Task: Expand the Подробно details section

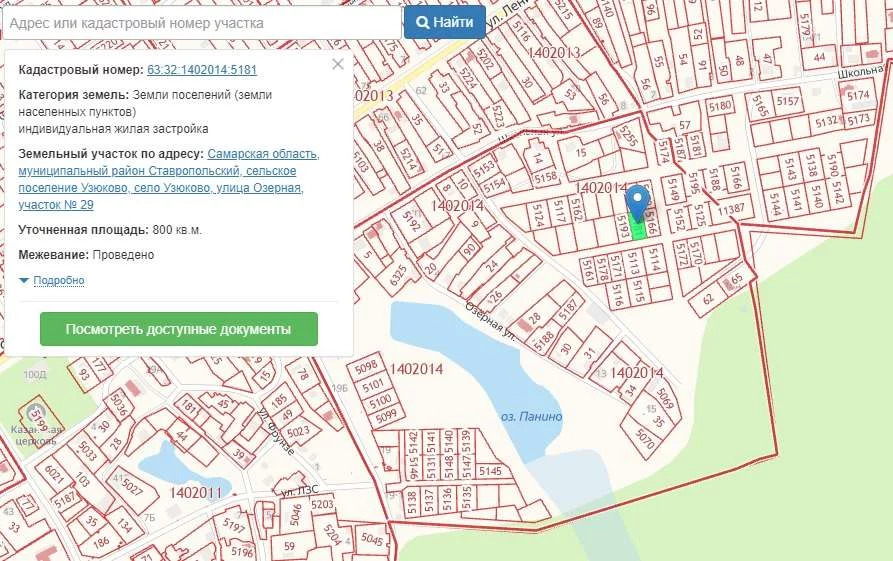Action: point(58,281)
